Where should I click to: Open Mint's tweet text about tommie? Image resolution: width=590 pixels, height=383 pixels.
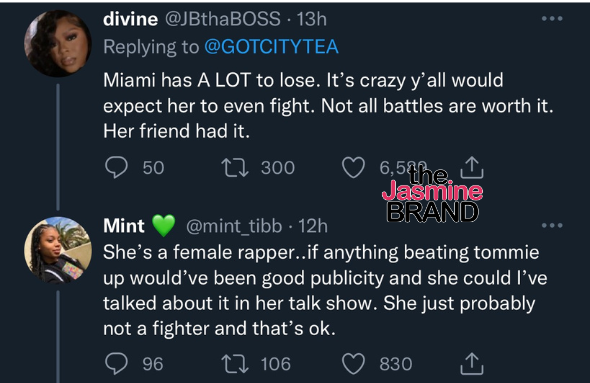pyautogui.click(x=325, y=290)
